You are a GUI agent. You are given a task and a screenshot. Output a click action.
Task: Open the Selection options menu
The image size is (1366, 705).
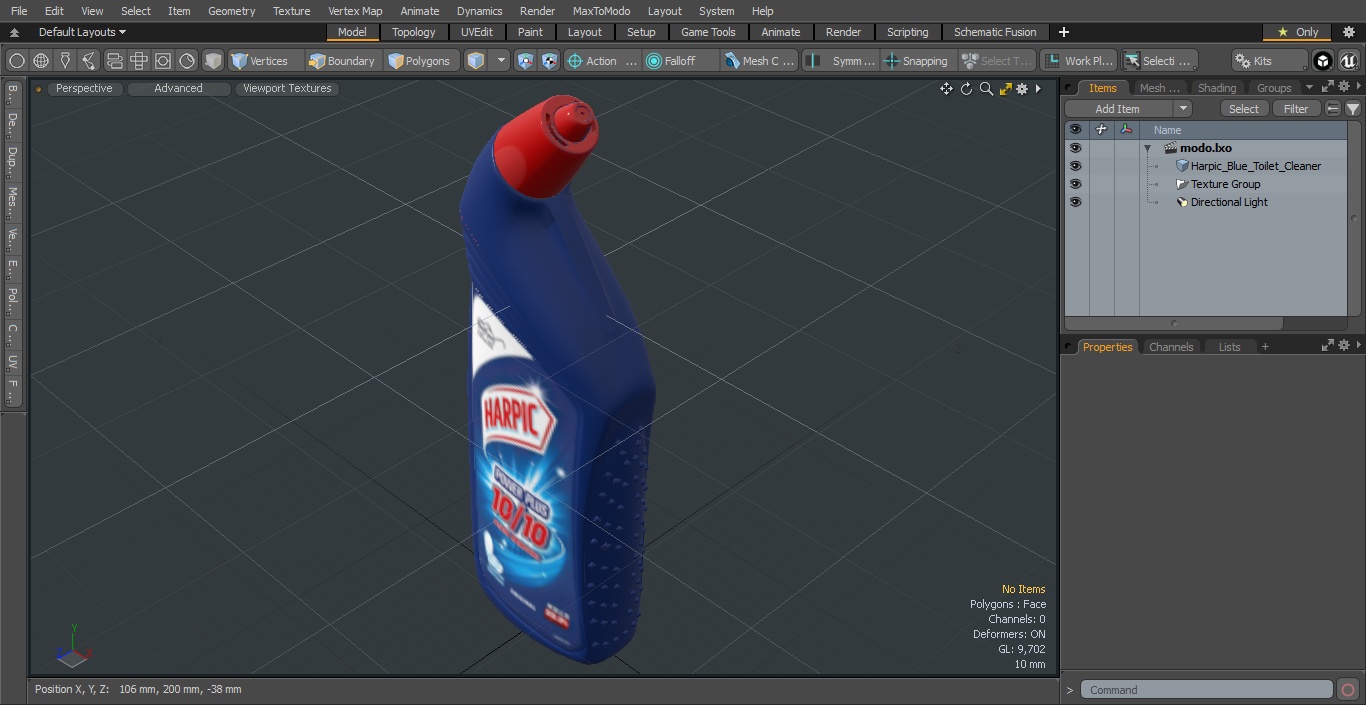click(x=1159, y=61)
